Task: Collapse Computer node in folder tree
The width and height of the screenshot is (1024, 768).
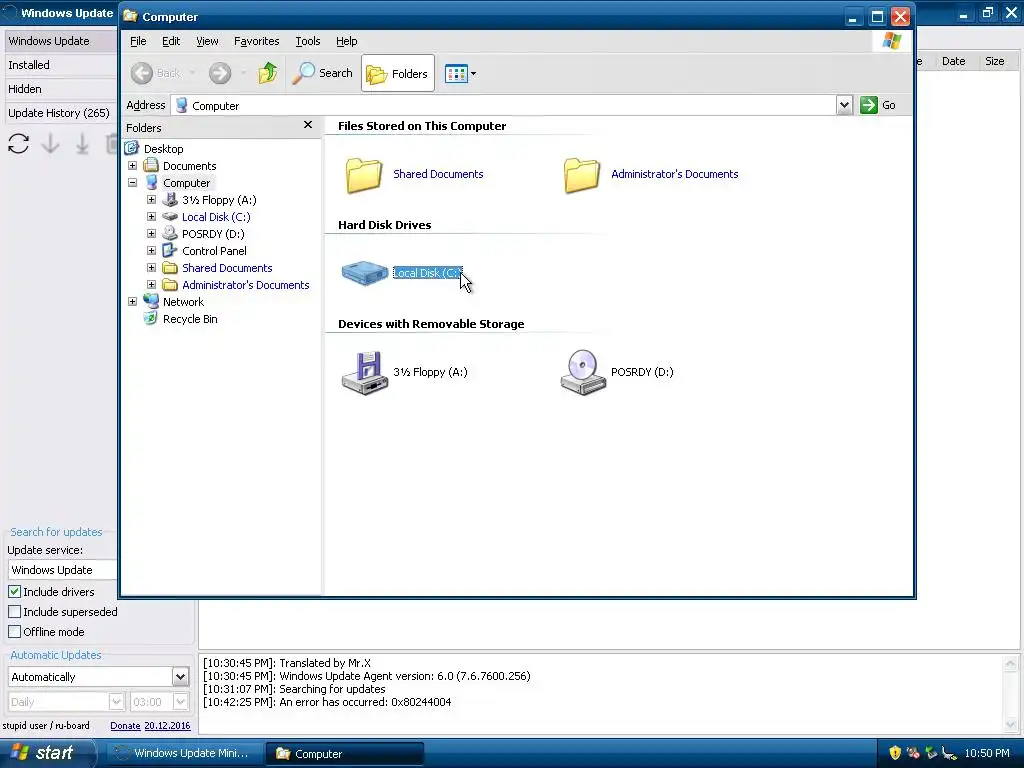Action: [x=133, y=183]
